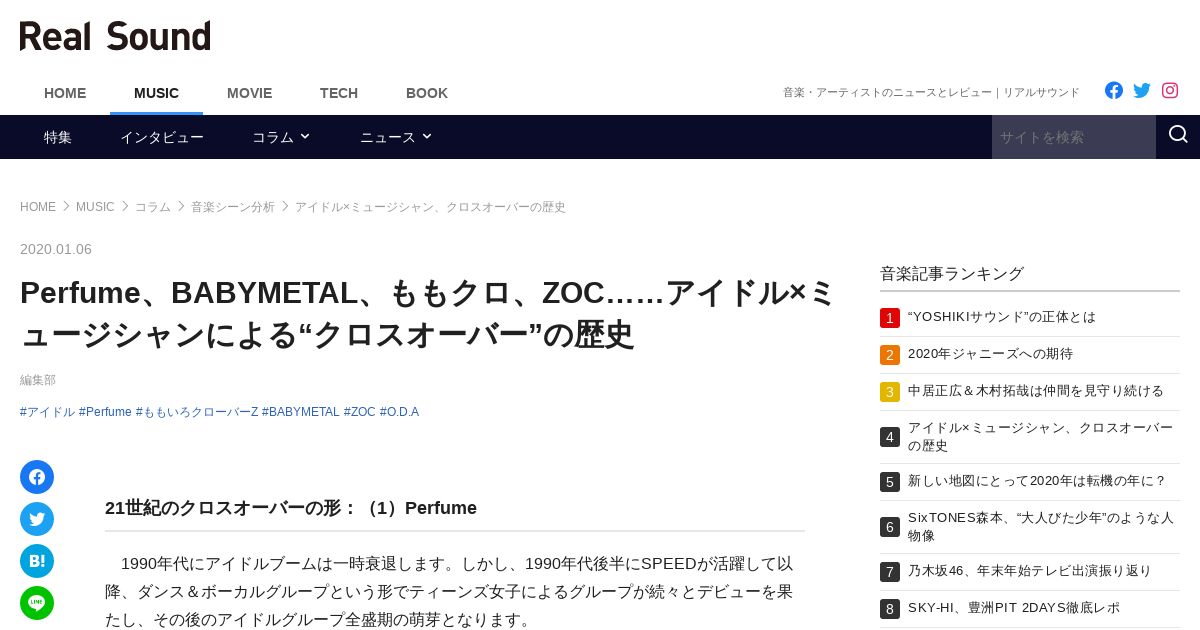Switch to the TECH tab
This screenshot has height=630, width=1200.
pos(339,93)
